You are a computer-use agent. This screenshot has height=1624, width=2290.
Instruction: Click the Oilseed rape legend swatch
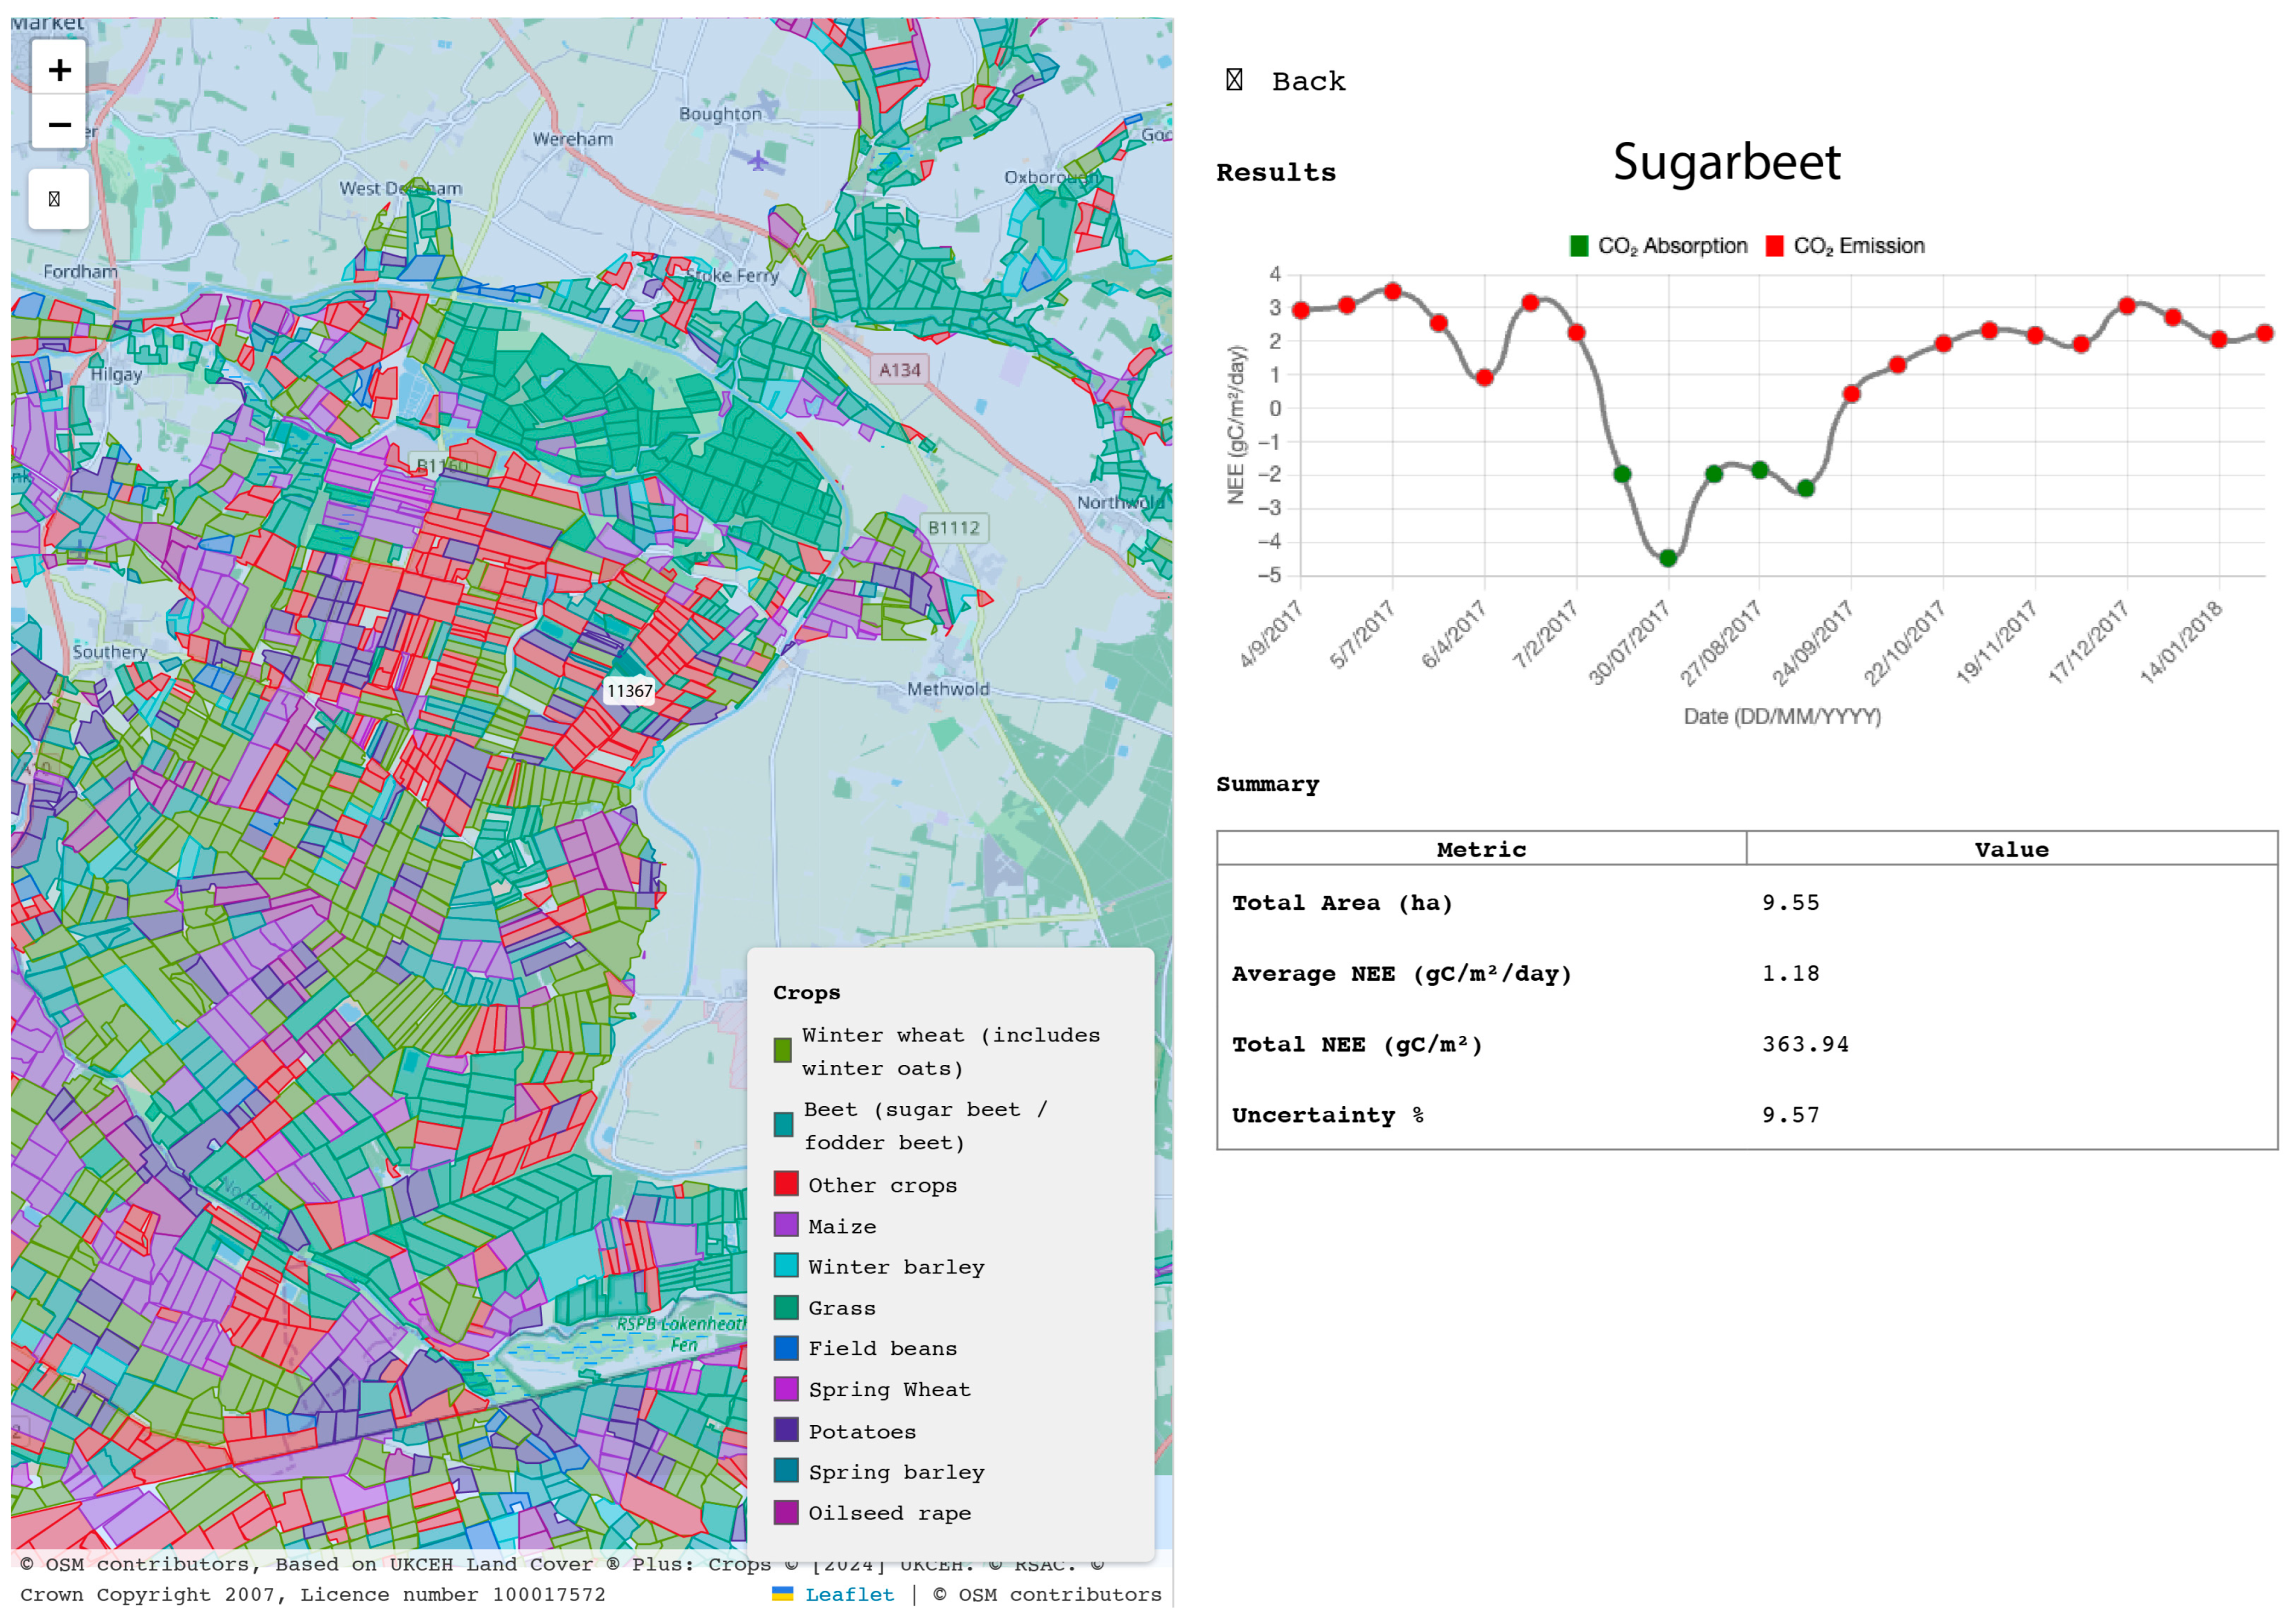(786, 1512)
